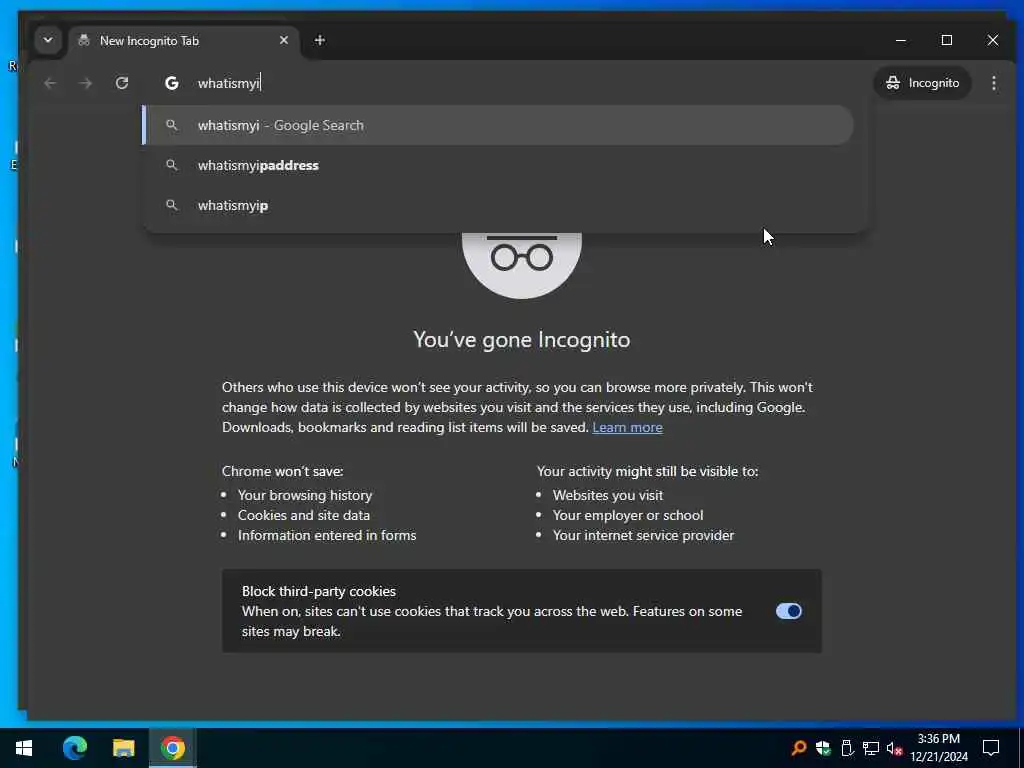
Task: Choose the whatismyipaddress suggestion
Action: (498, 165)
